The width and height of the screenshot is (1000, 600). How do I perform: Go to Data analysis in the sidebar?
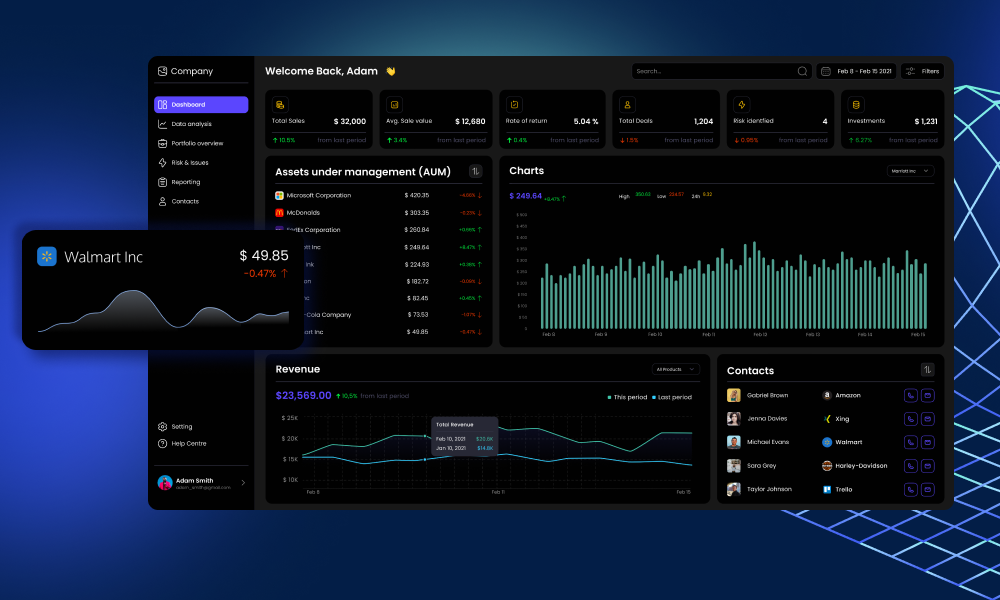pyautogui.click(x=191, y=124)
